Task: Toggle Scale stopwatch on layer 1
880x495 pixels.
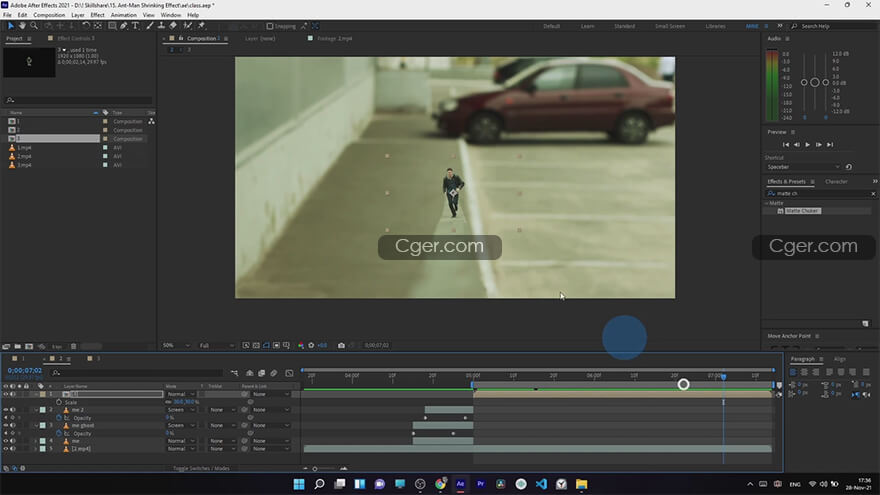Action: pos(59,402)
